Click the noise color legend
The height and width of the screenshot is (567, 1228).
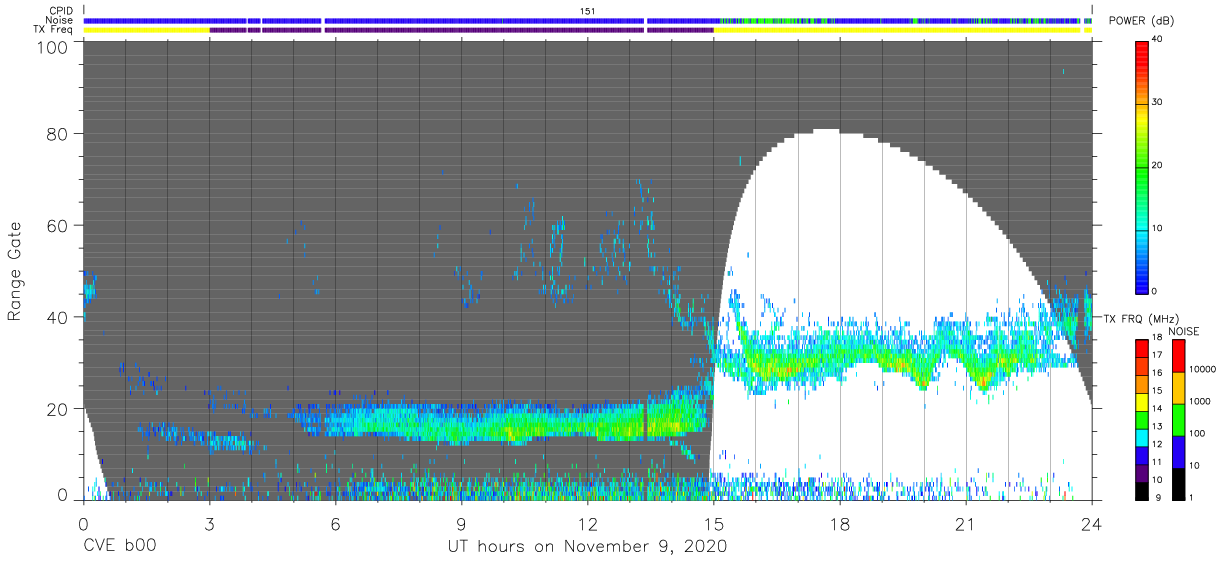[x=1178, y=420]
